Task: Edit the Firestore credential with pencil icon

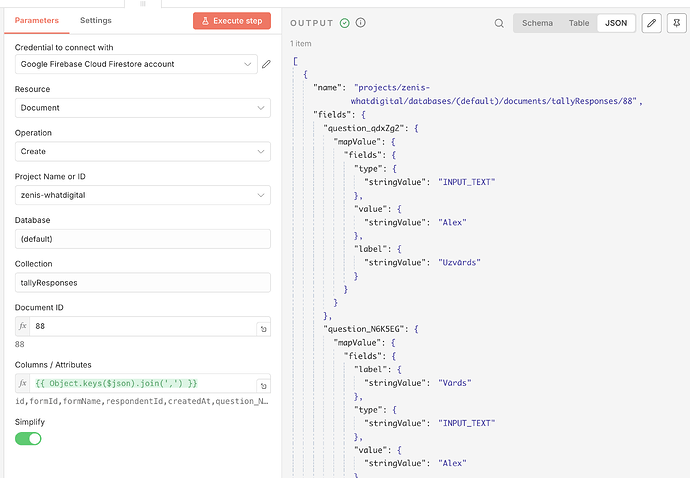Action: [x=266, y=64]
